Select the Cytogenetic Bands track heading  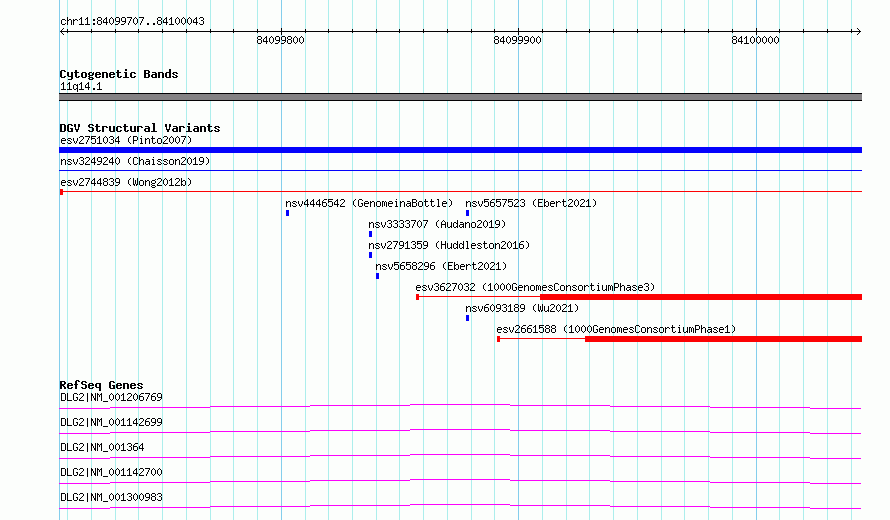(x=119, y=74)
